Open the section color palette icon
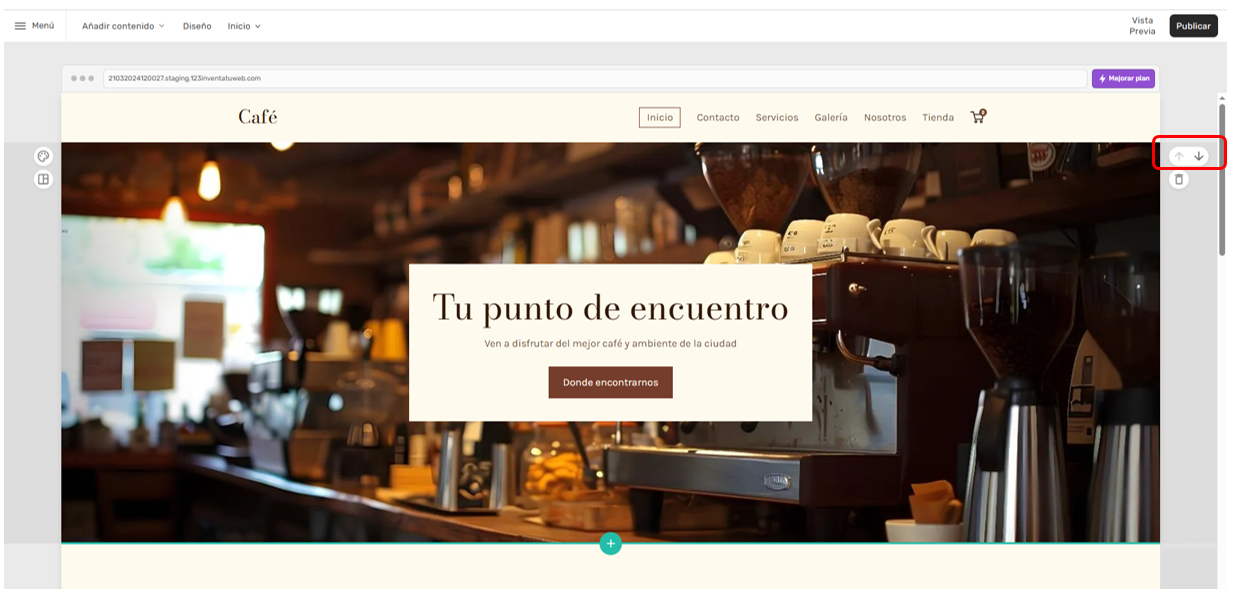1236x598 pixels. tap(43, 156)
